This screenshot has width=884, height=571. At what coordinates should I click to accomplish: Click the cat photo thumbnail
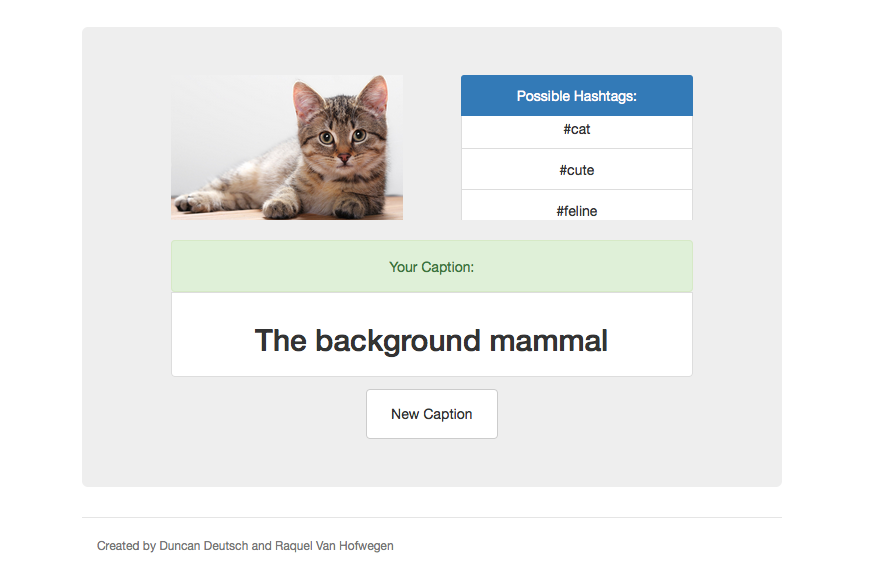pos(287,147)
